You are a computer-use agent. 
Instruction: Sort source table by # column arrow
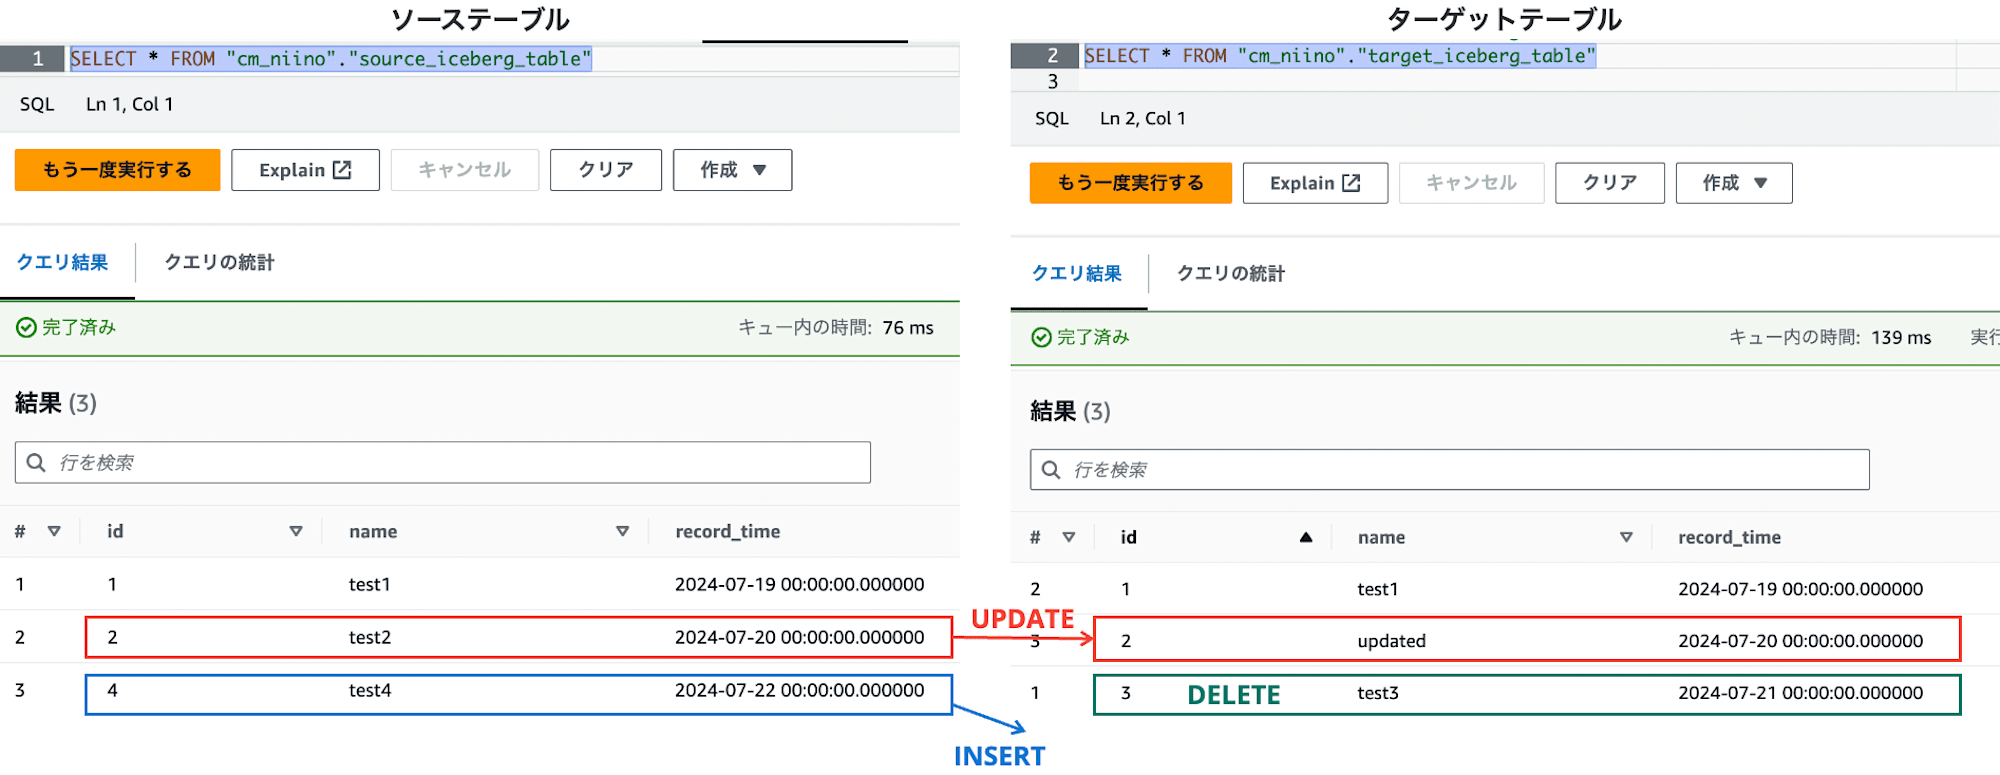[54, 531]
